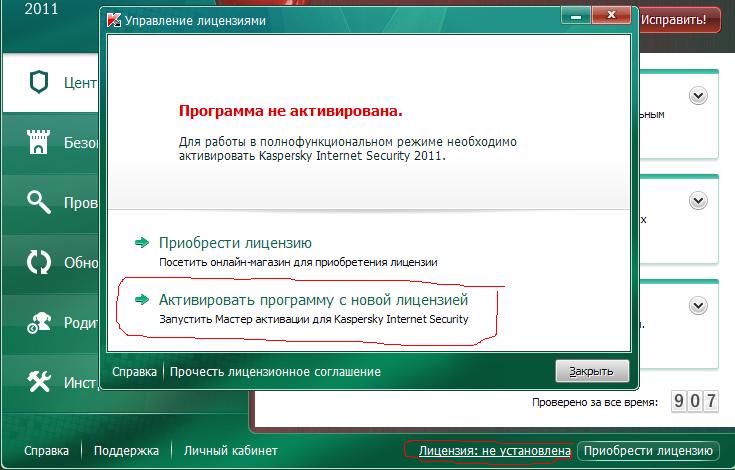Open Прочесть лицензионное соглашение link

(275, 372)
